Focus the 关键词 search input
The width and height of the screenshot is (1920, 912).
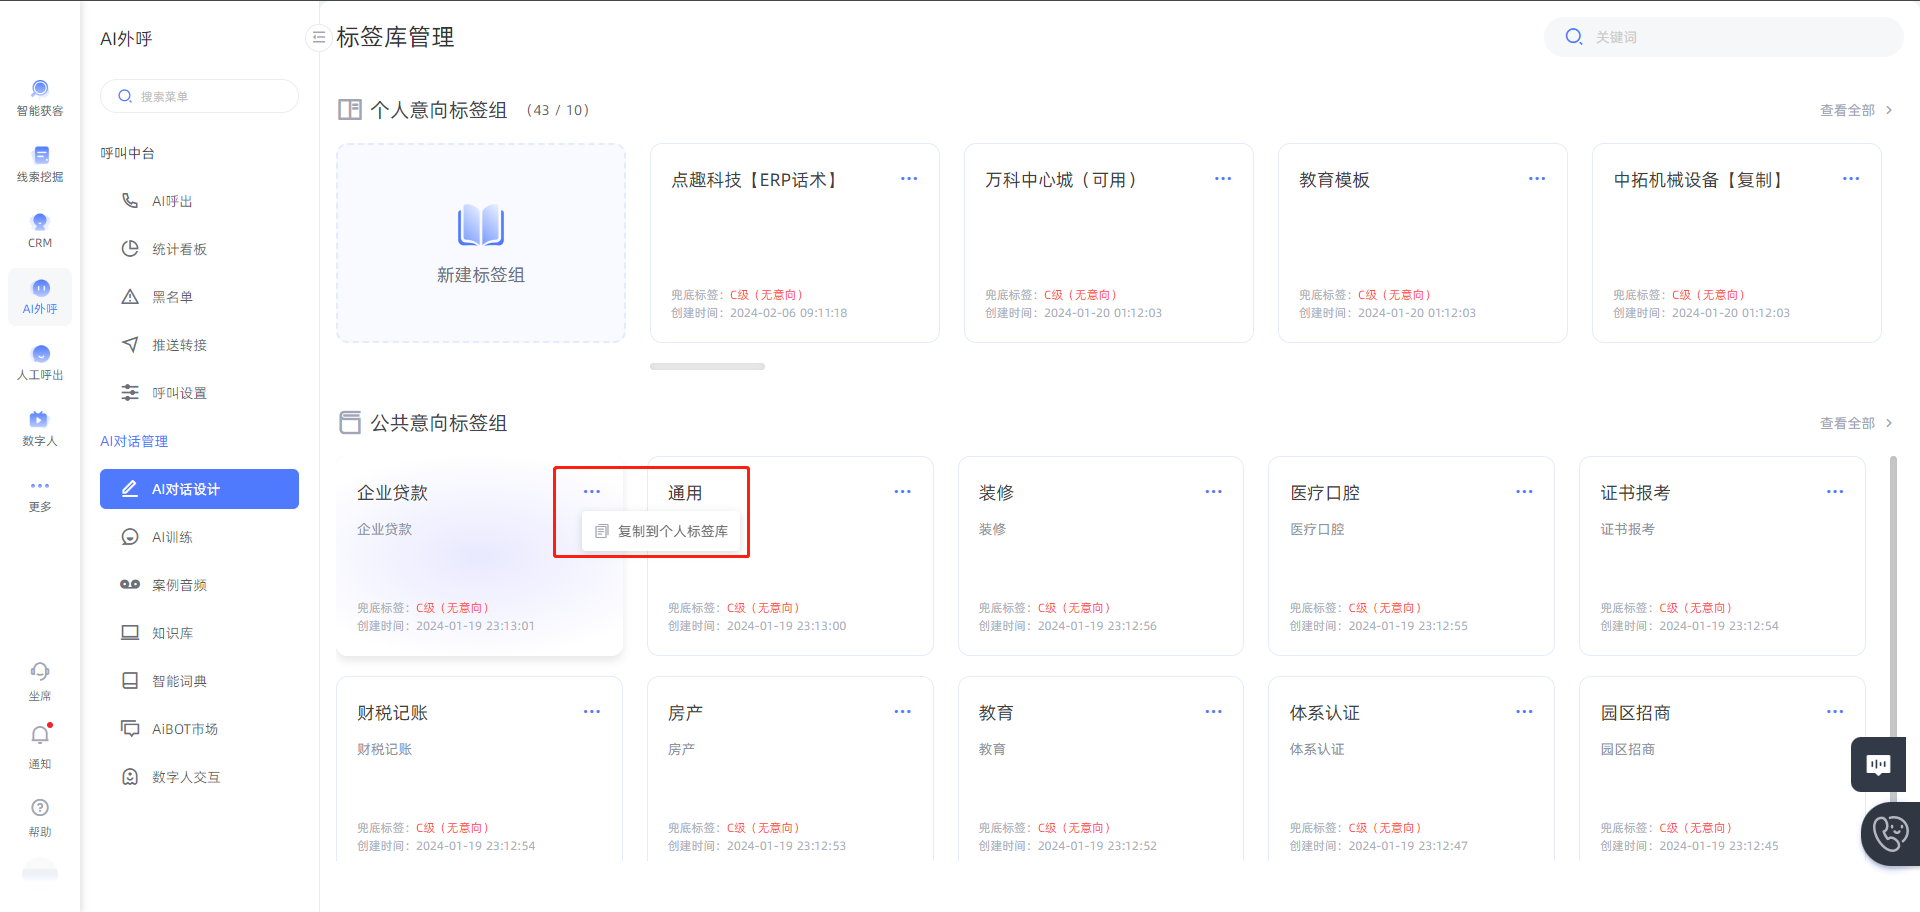click(1724, 37)
